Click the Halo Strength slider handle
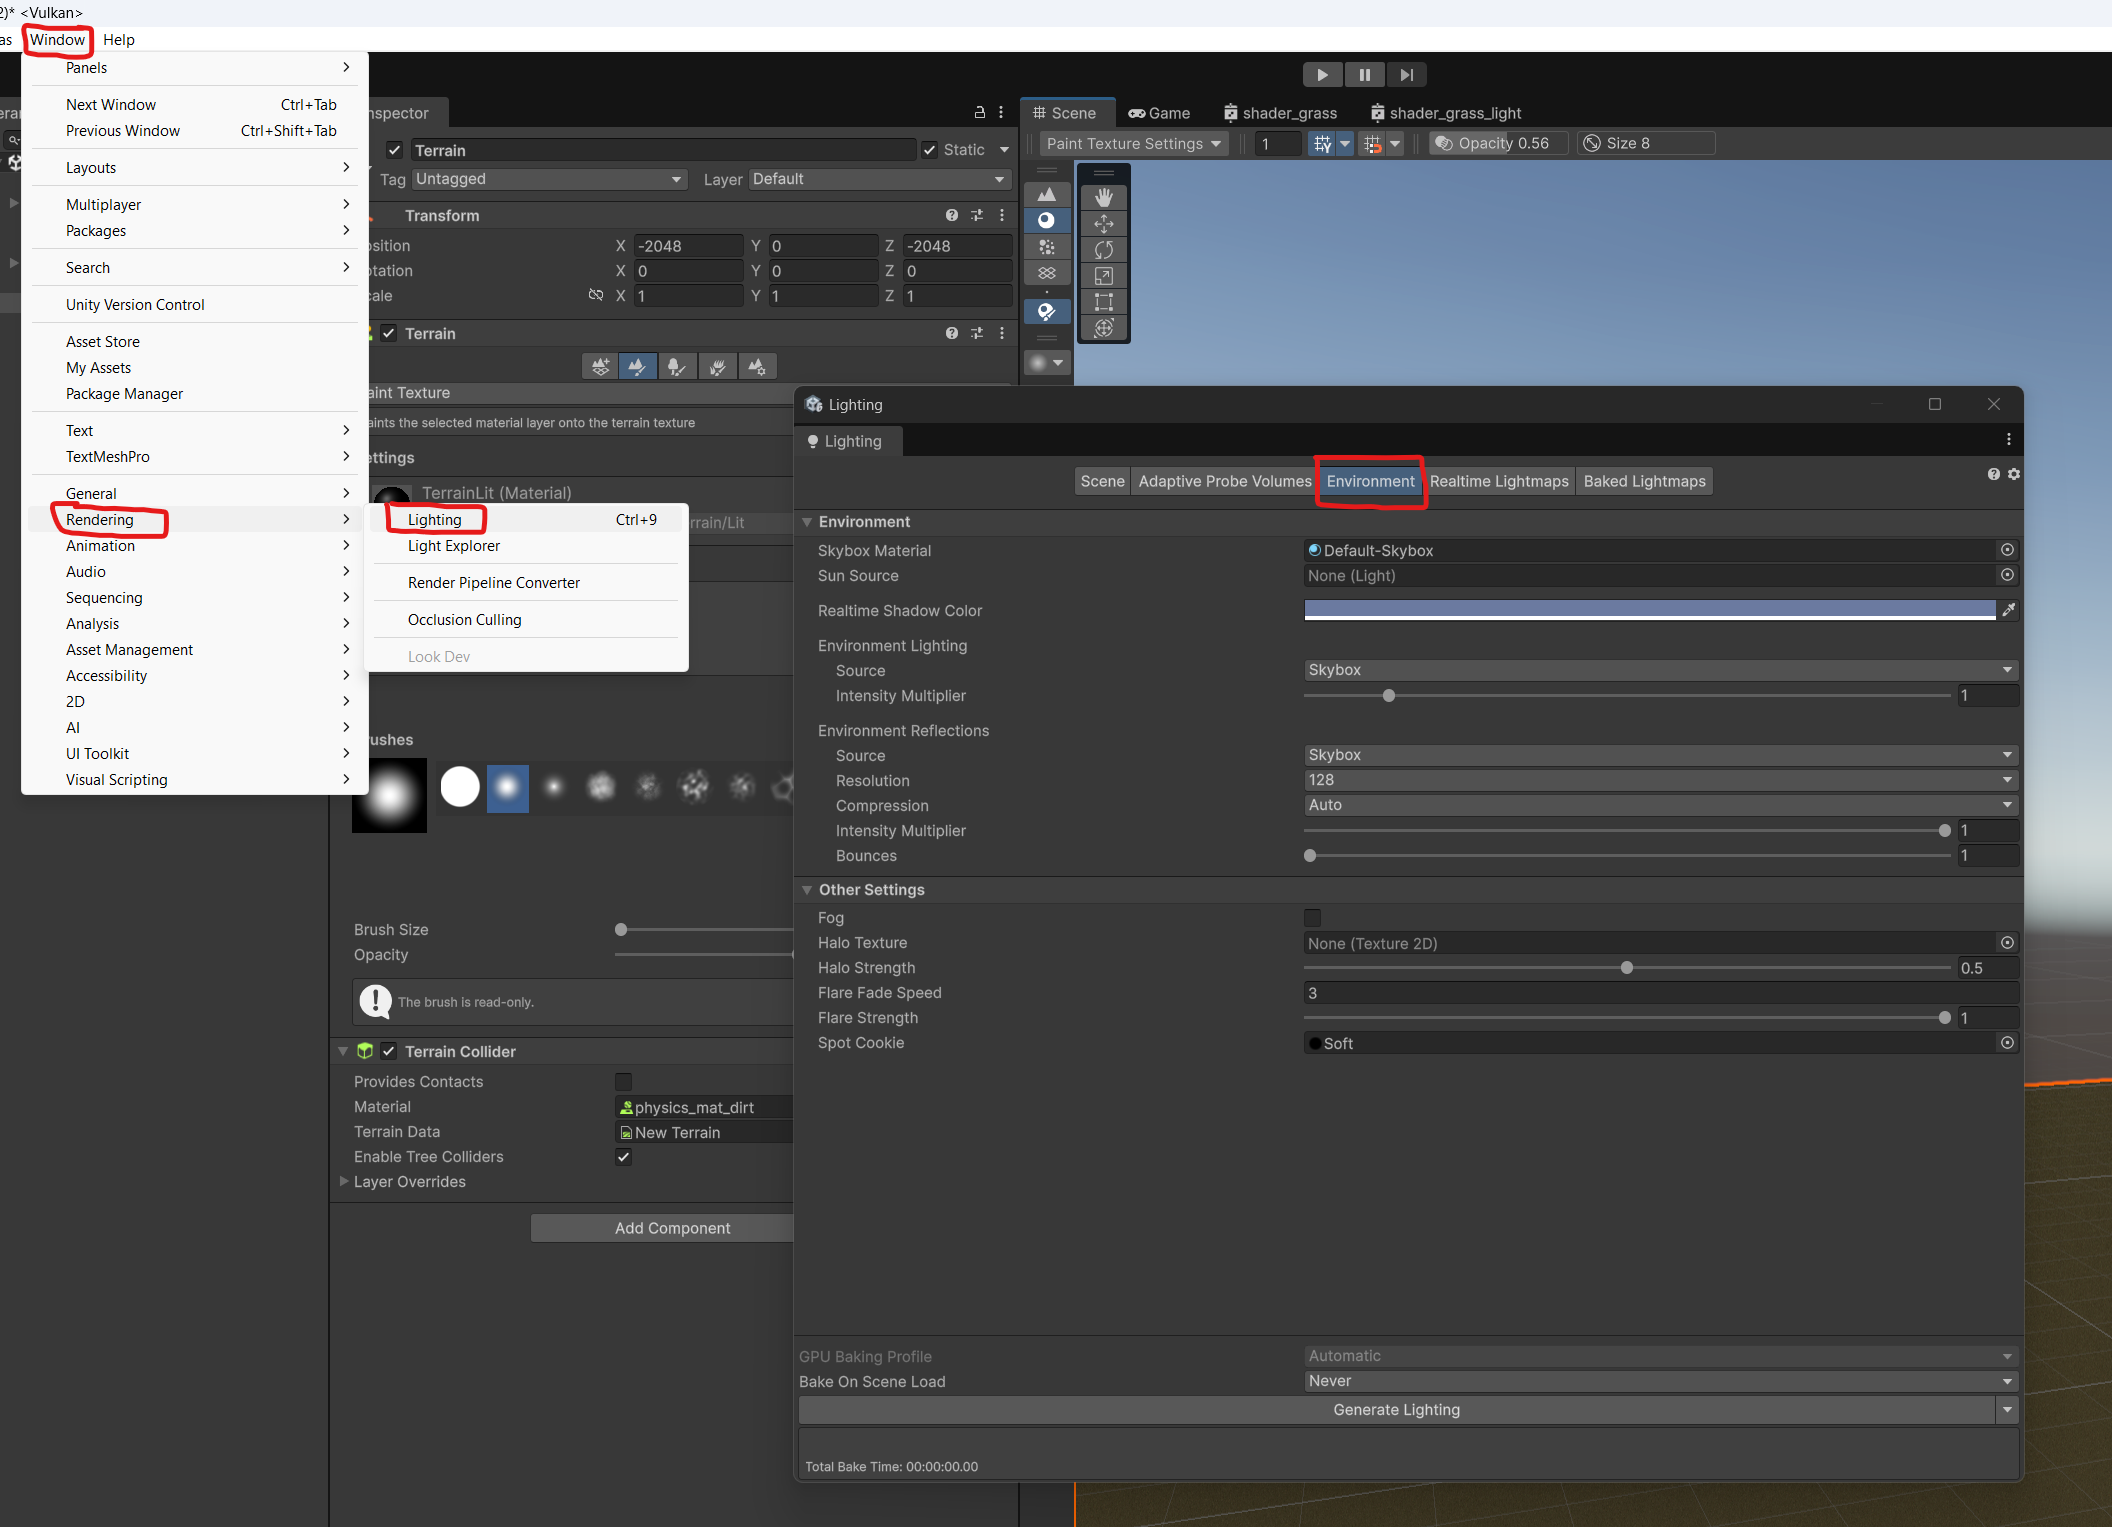 [x=1627, y=968]
